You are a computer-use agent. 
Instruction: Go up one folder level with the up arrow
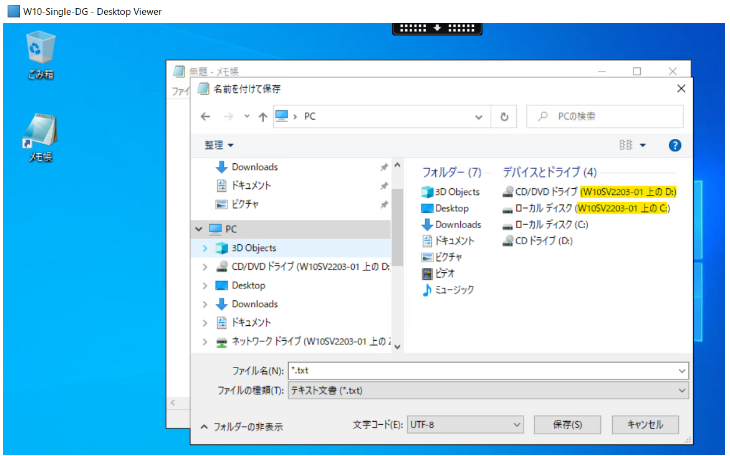(x=263, y=117)
